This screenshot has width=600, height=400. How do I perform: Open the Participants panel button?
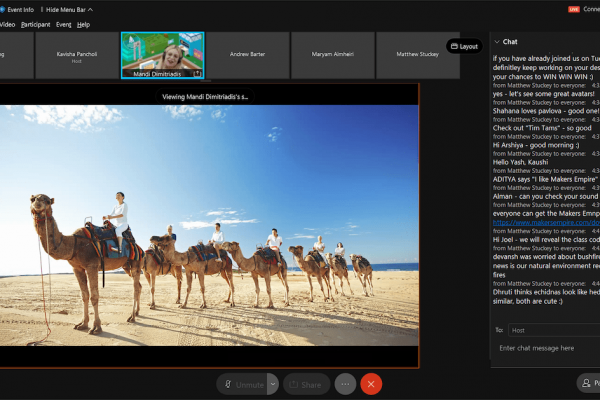coord(590,383)
